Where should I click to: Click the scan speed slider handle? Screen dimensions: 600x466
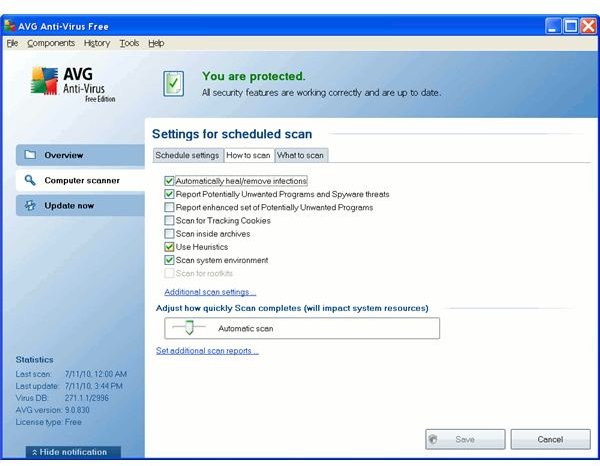[x=189, y=328]
